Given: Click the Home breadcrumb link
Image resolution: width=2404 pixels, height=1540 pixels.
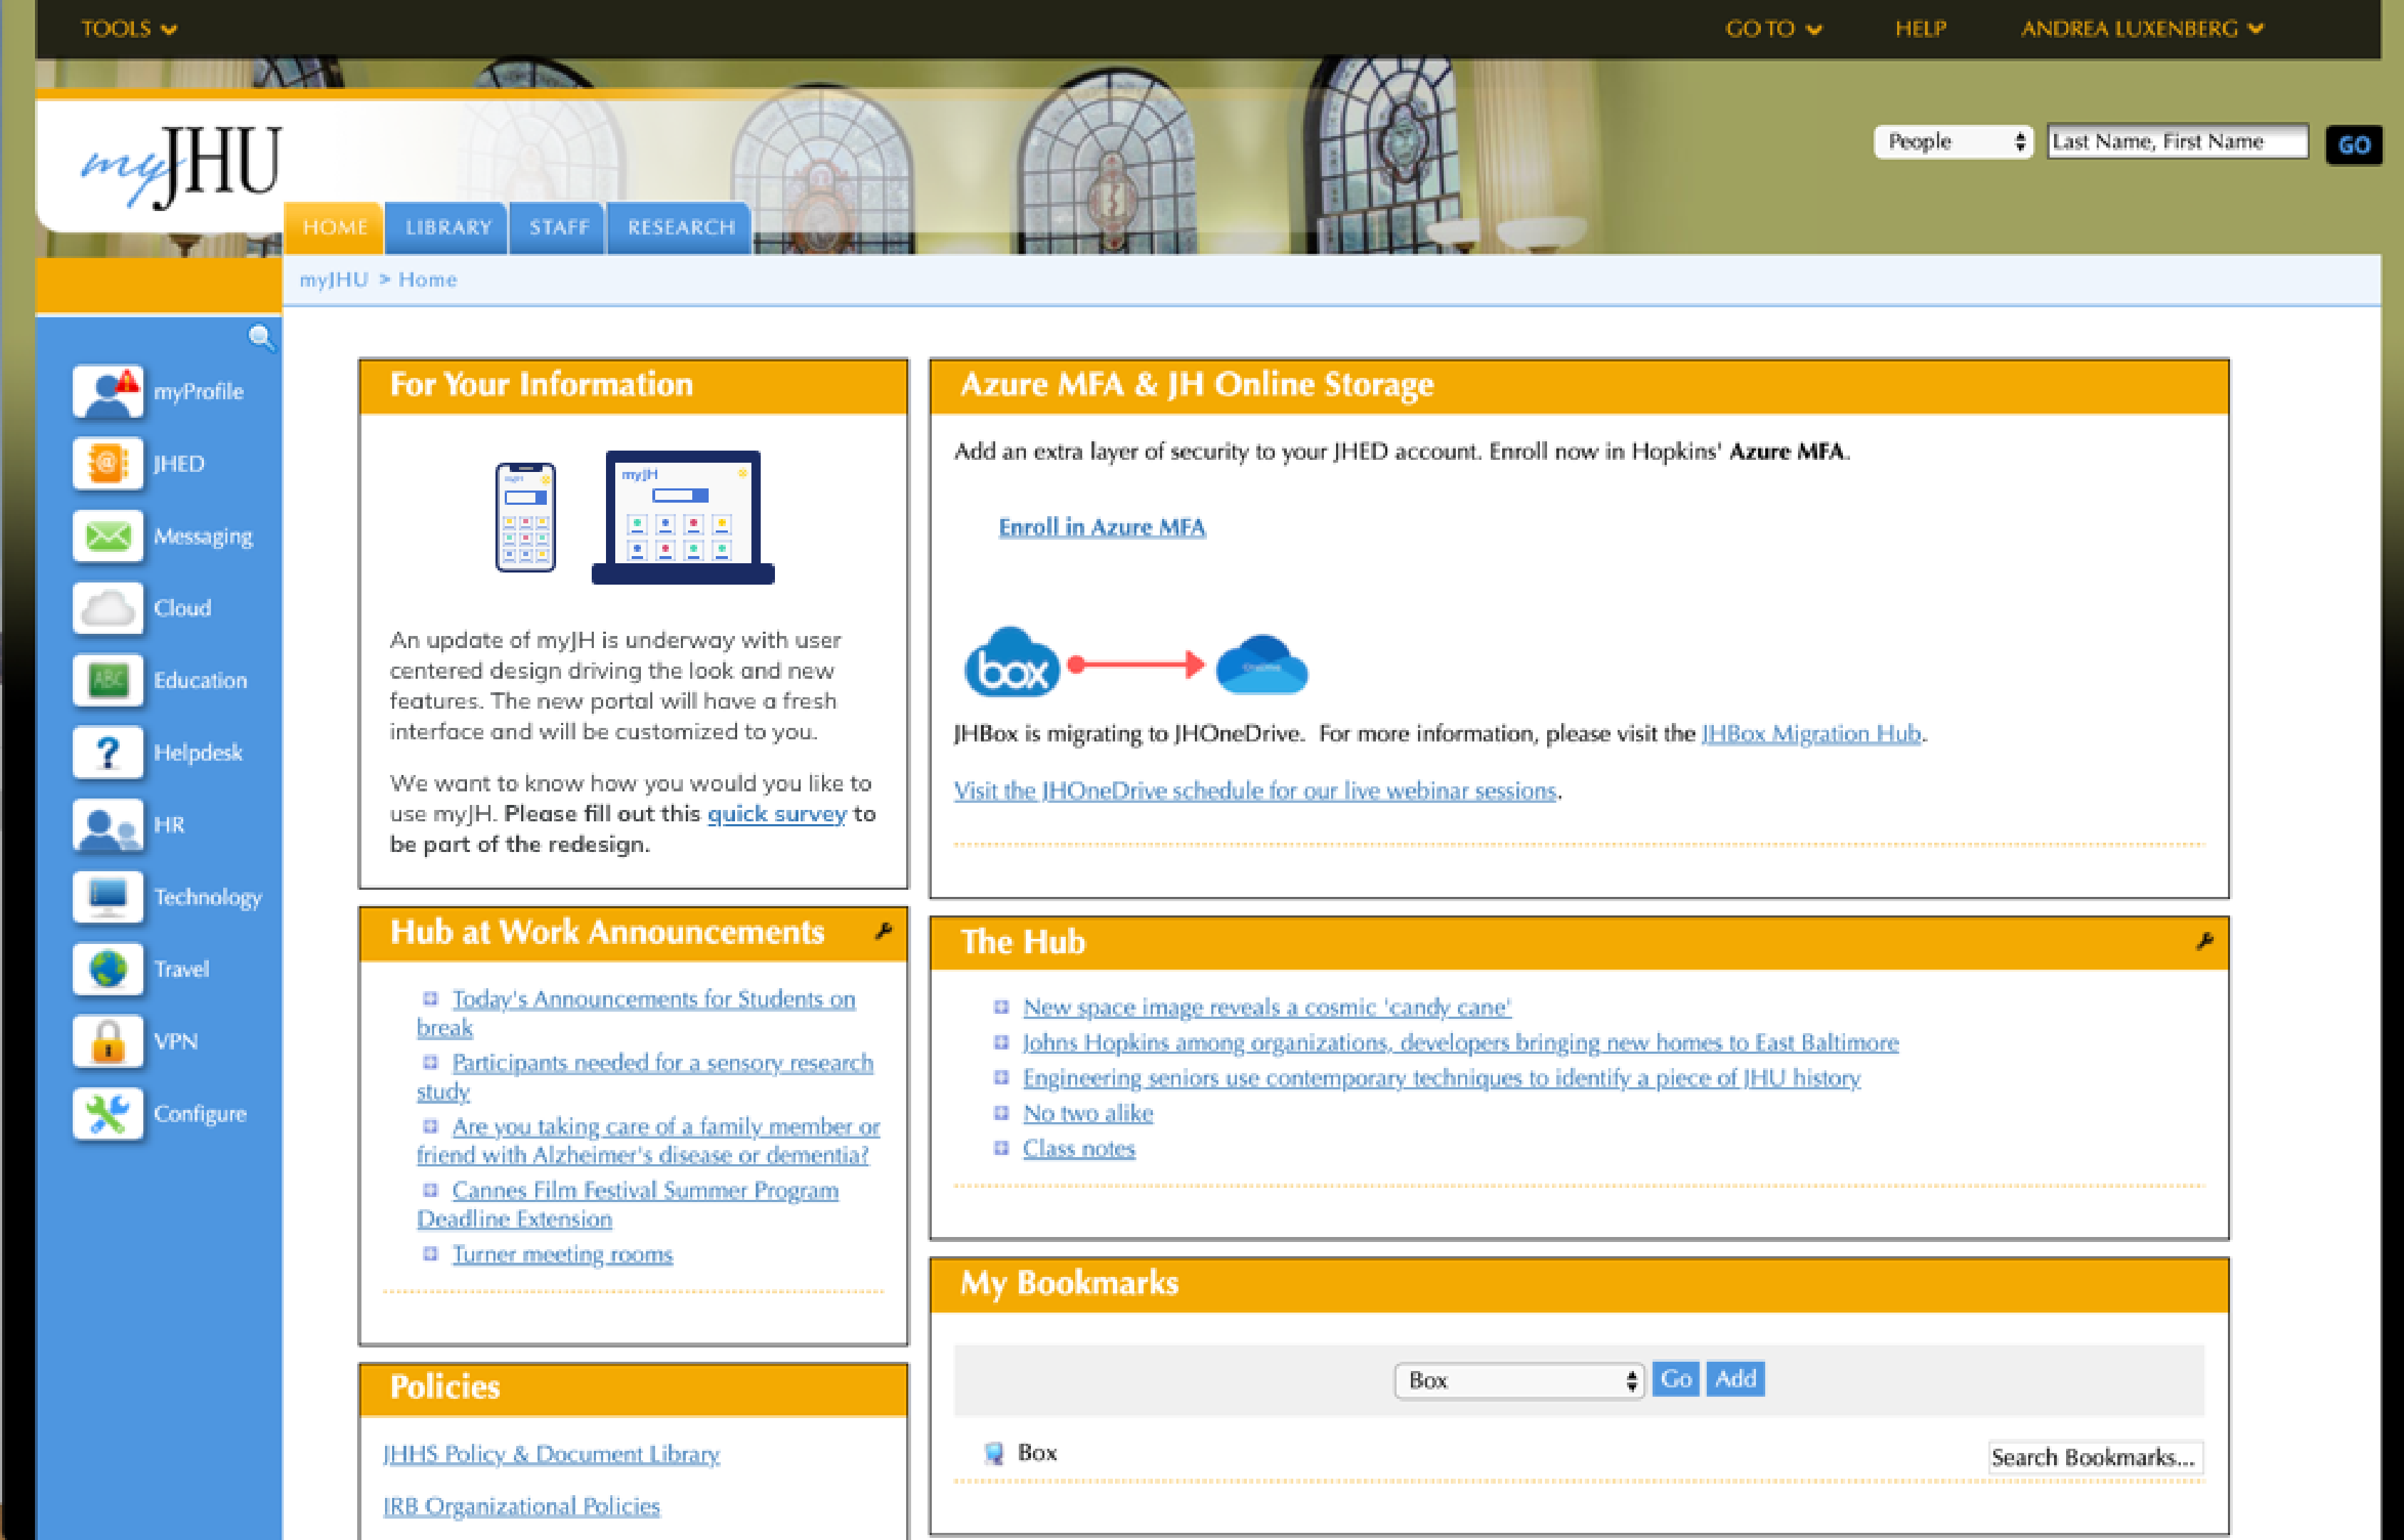Looking at the screenshot, I should (x=427, y=279).
